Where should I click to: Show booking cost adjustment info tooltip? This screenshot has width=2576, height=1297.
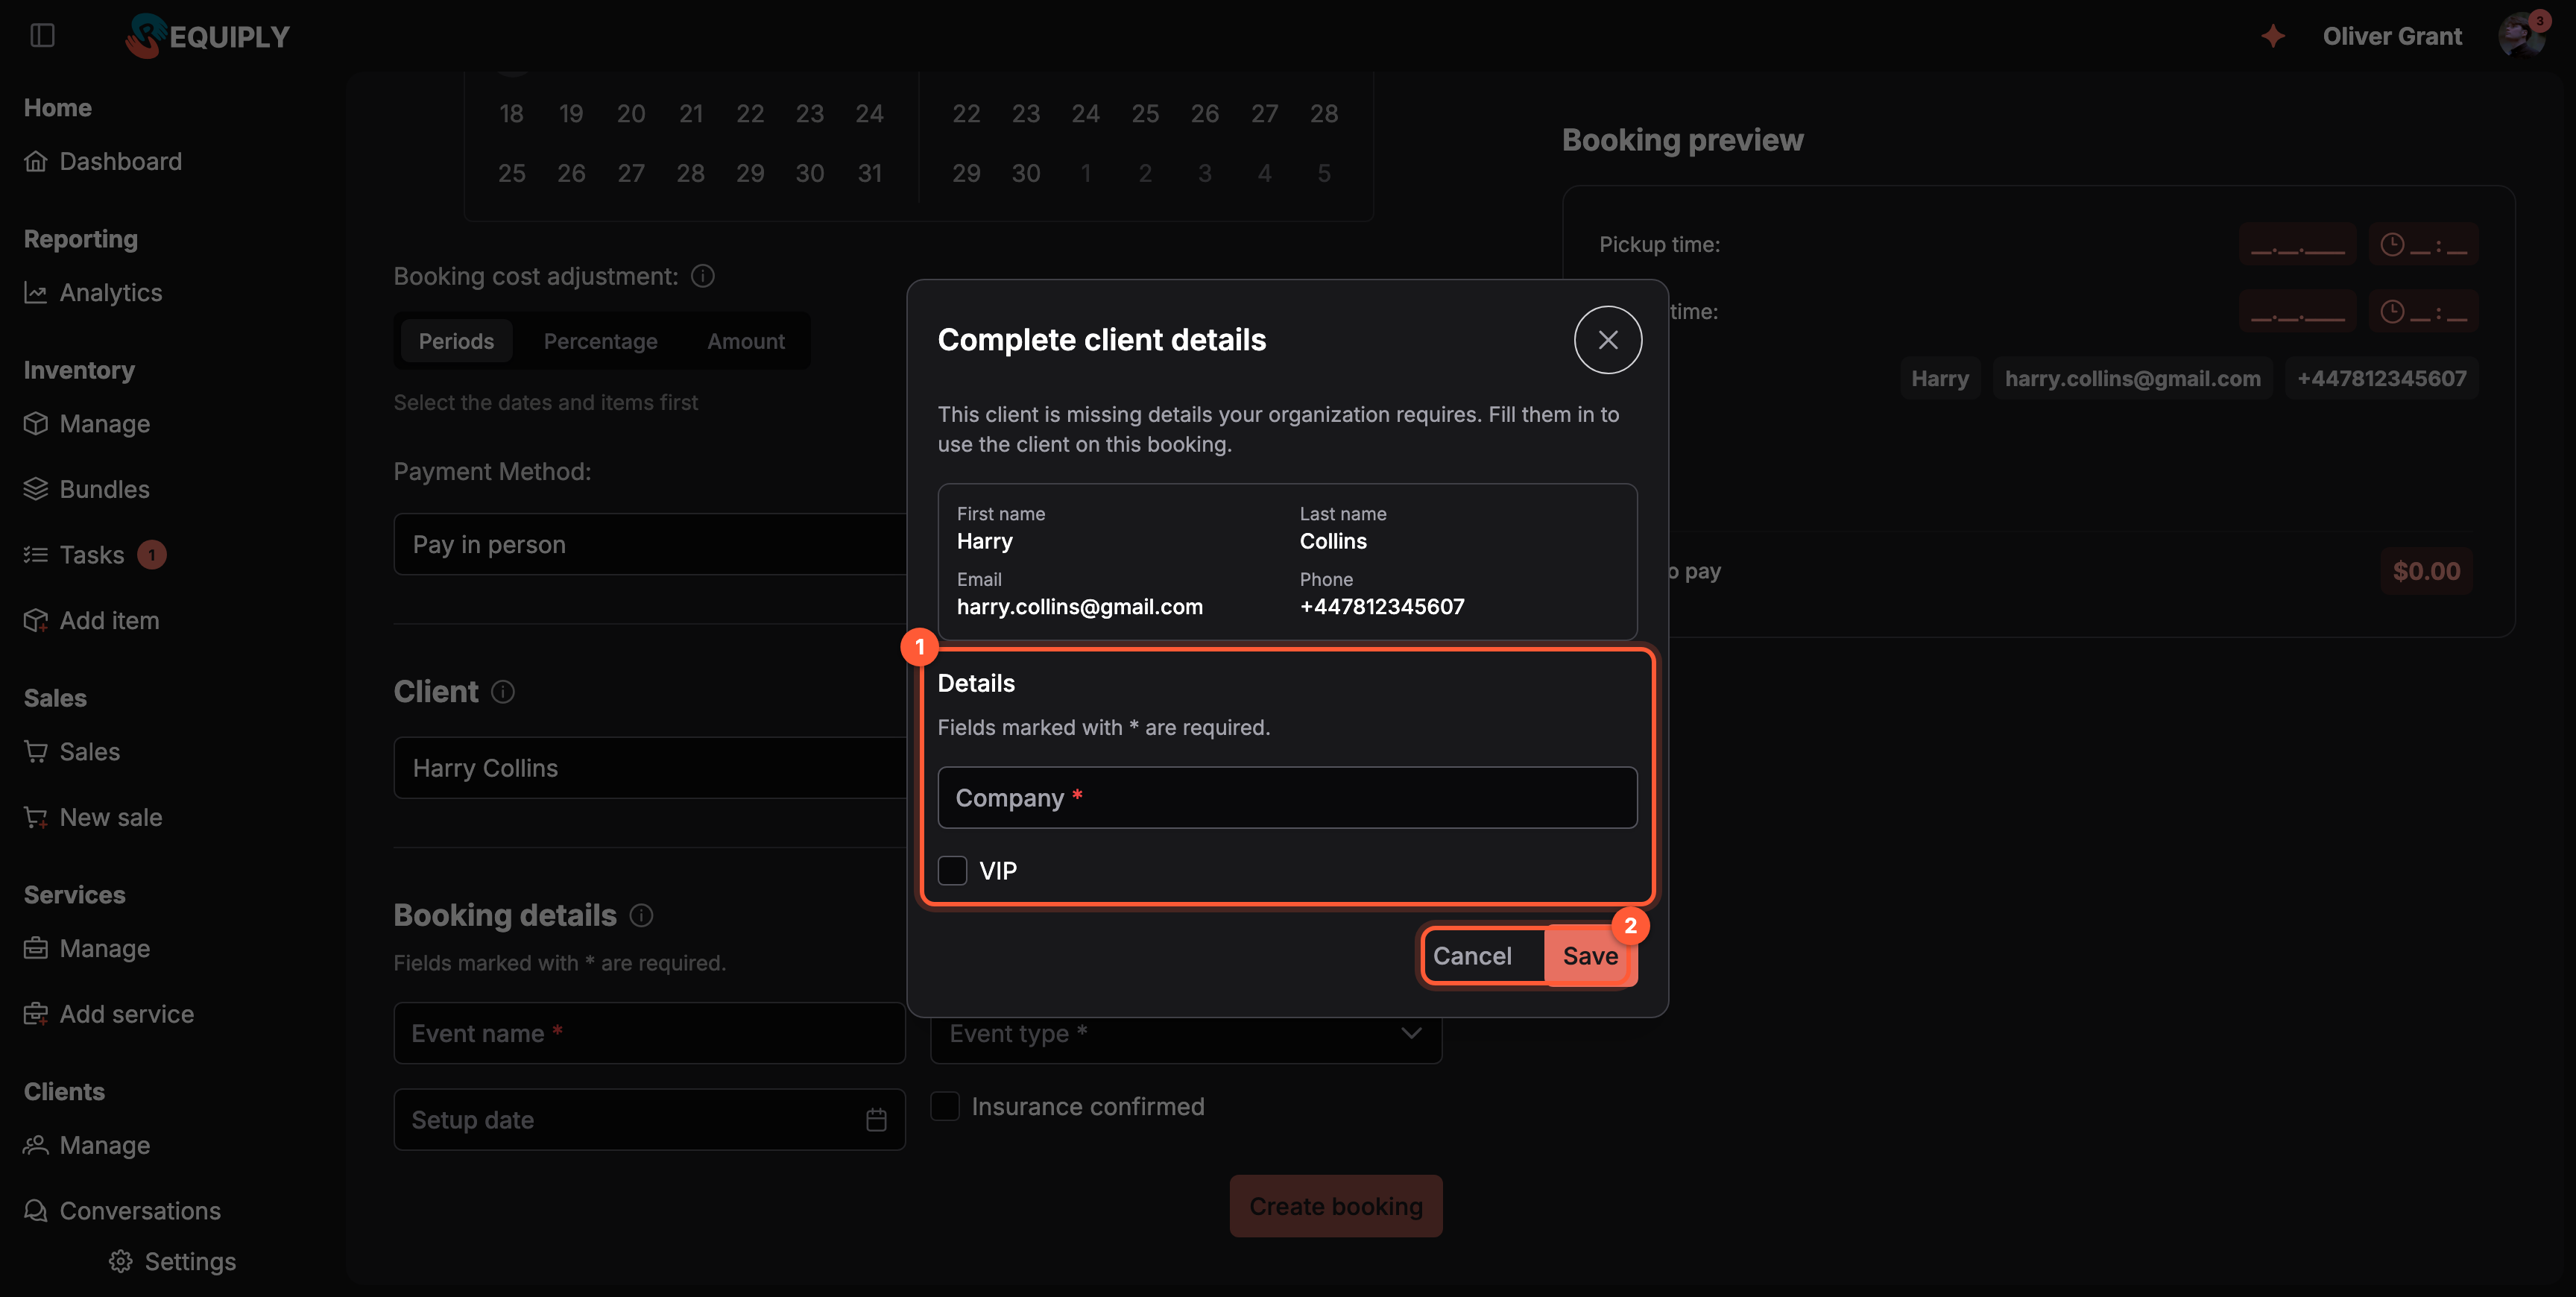pyautogui.click(x=703, y=276)
